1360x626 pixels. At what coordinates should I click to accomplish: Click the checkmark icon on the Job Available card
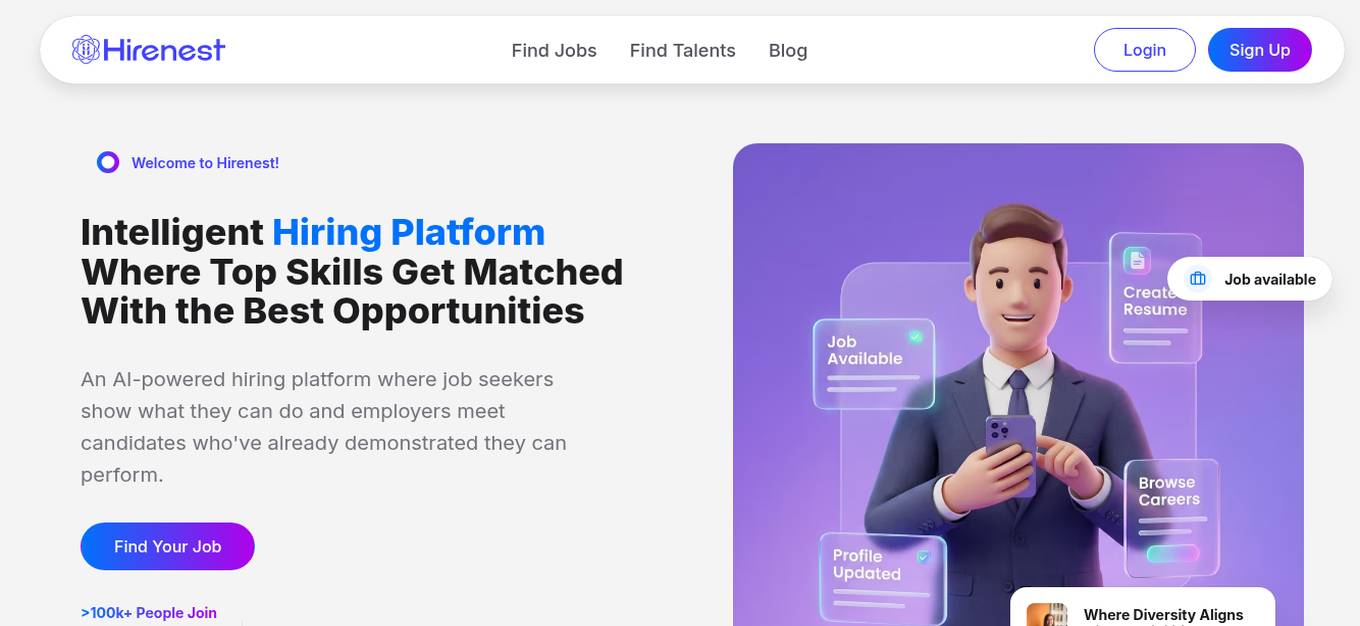[914, 338]
